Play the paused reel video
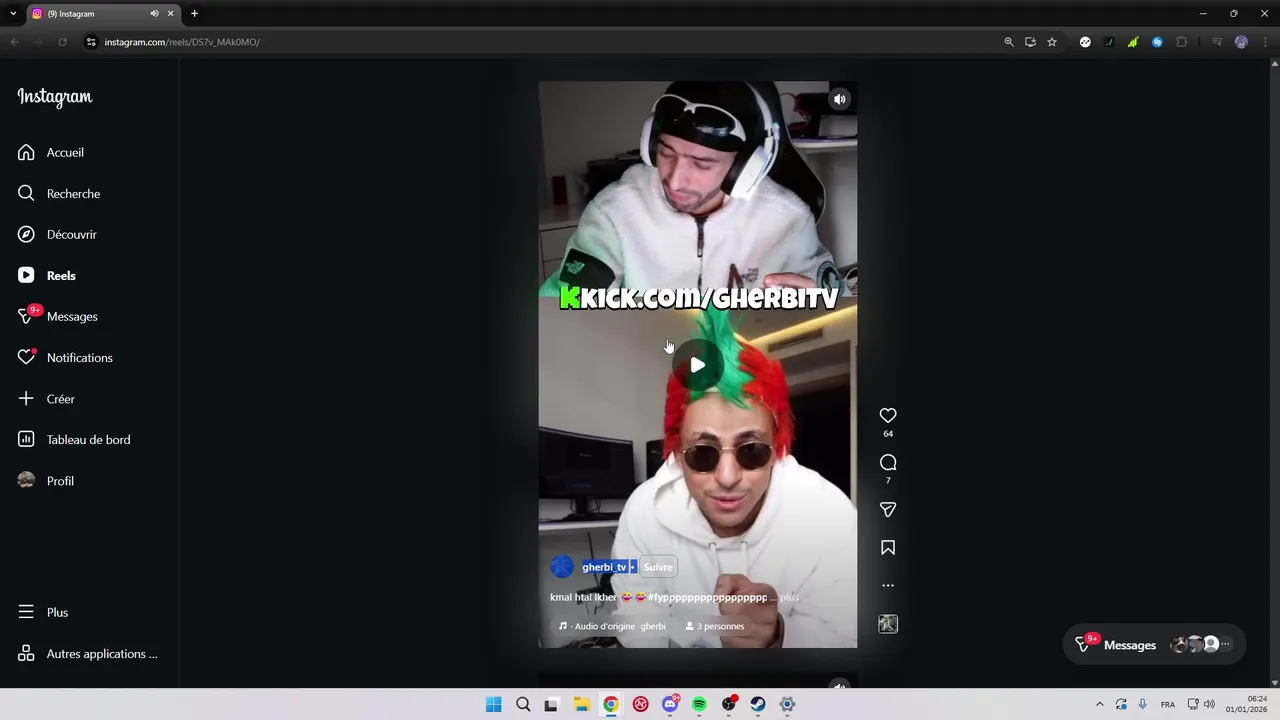The image size is (1280, 720). (697, 365)
